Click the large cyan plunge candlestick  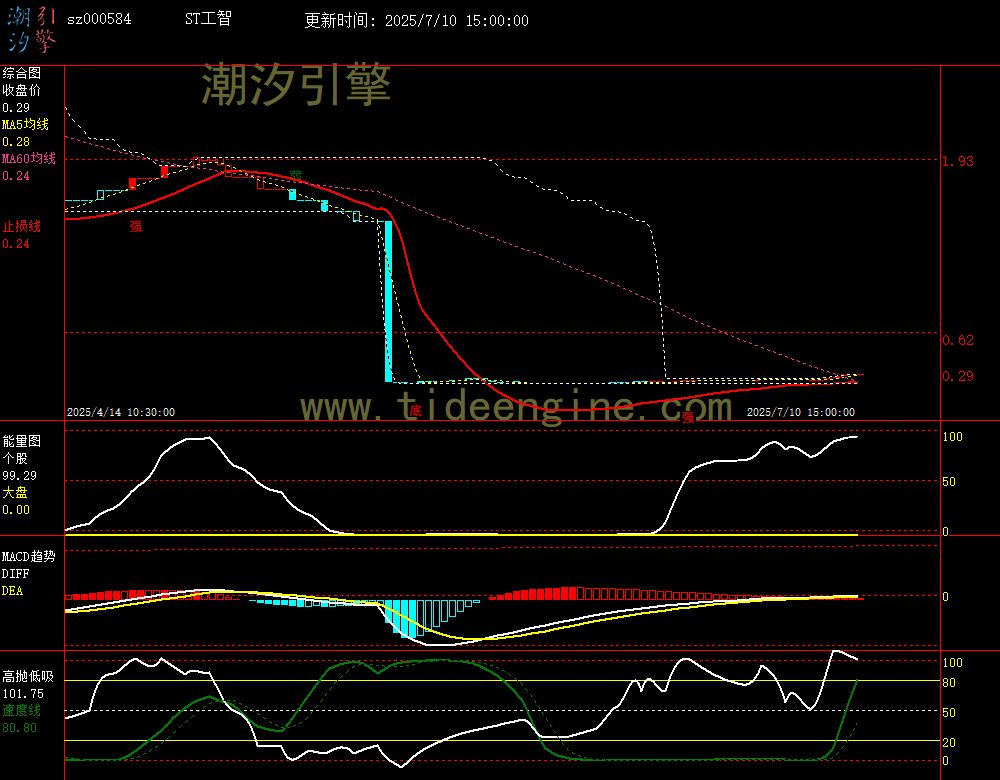pyautogui.click(x=388, y=300)
